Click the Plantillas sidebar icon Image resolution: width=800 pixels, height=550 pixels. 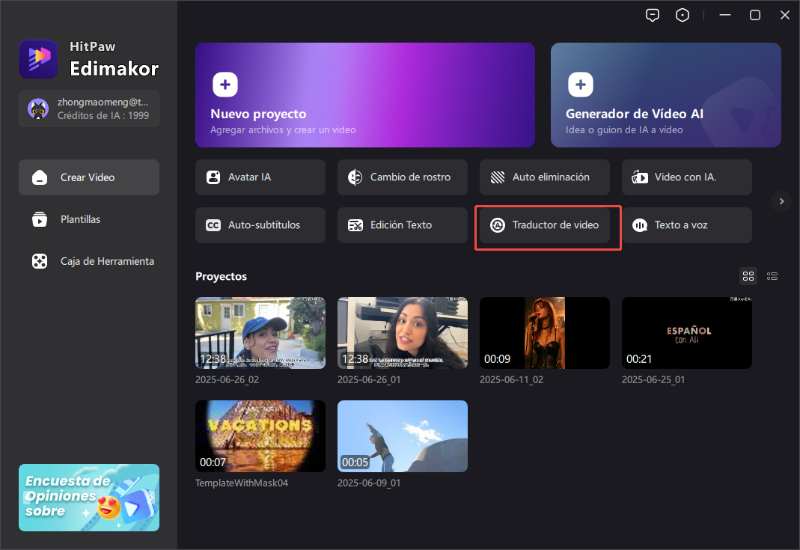coord(40,219)
